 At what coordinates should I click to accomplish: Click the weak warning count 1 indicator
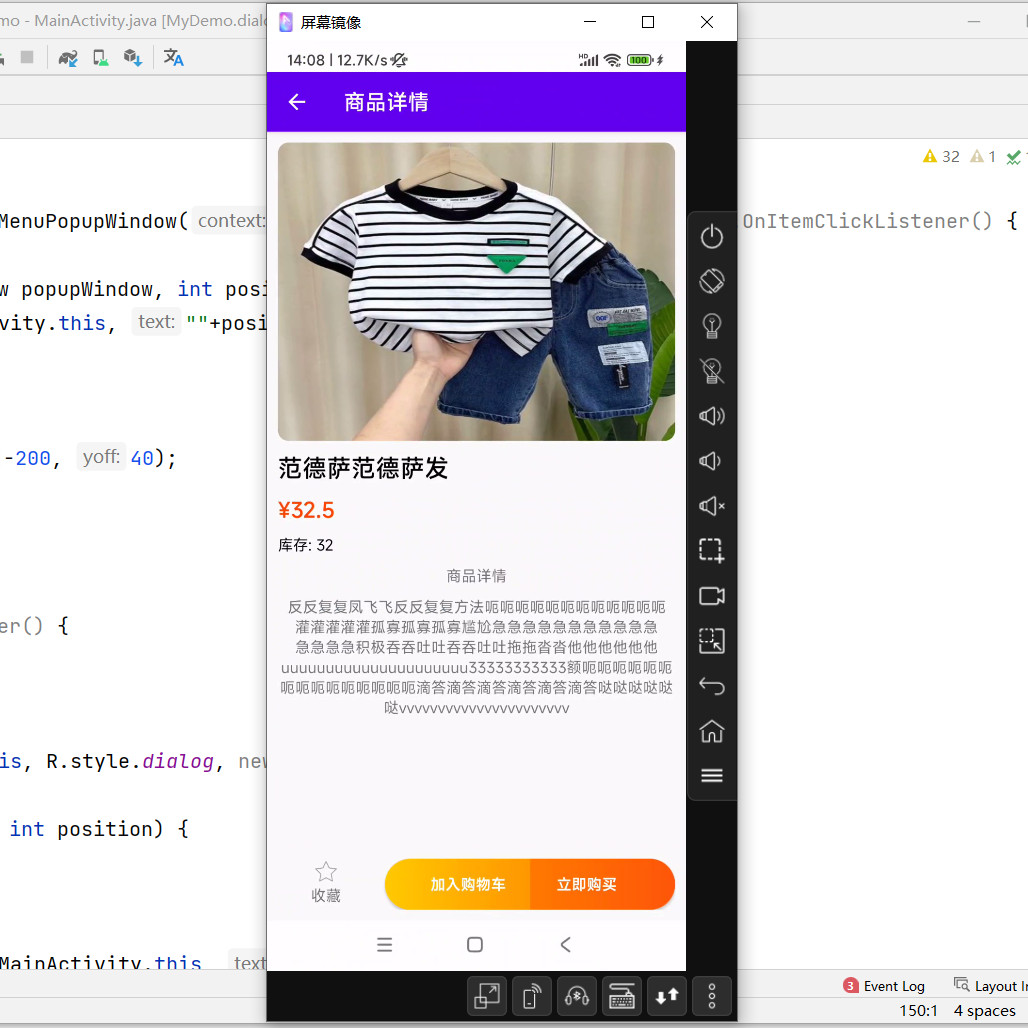[983, 157]
